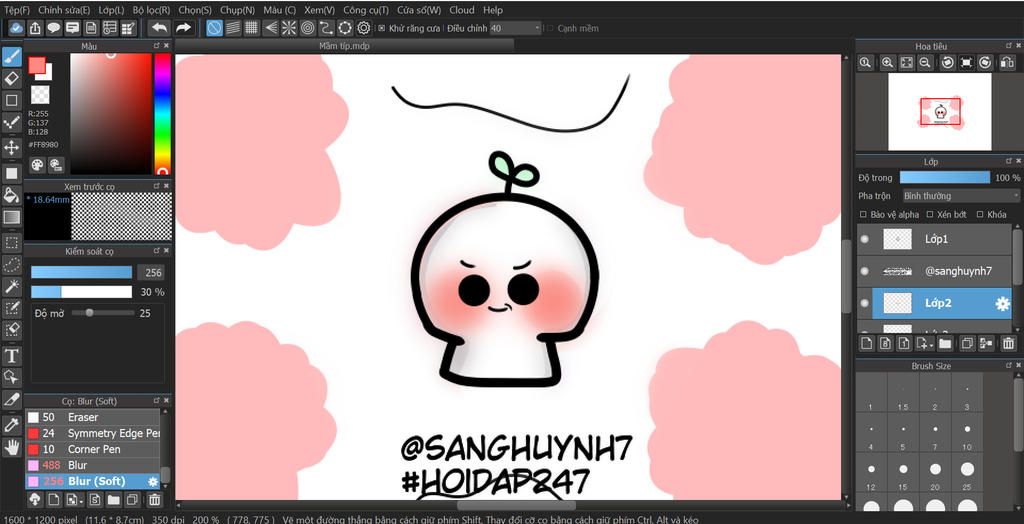
Task: Open the Bộ lọc(R) menu
Action: pos(151,10)
